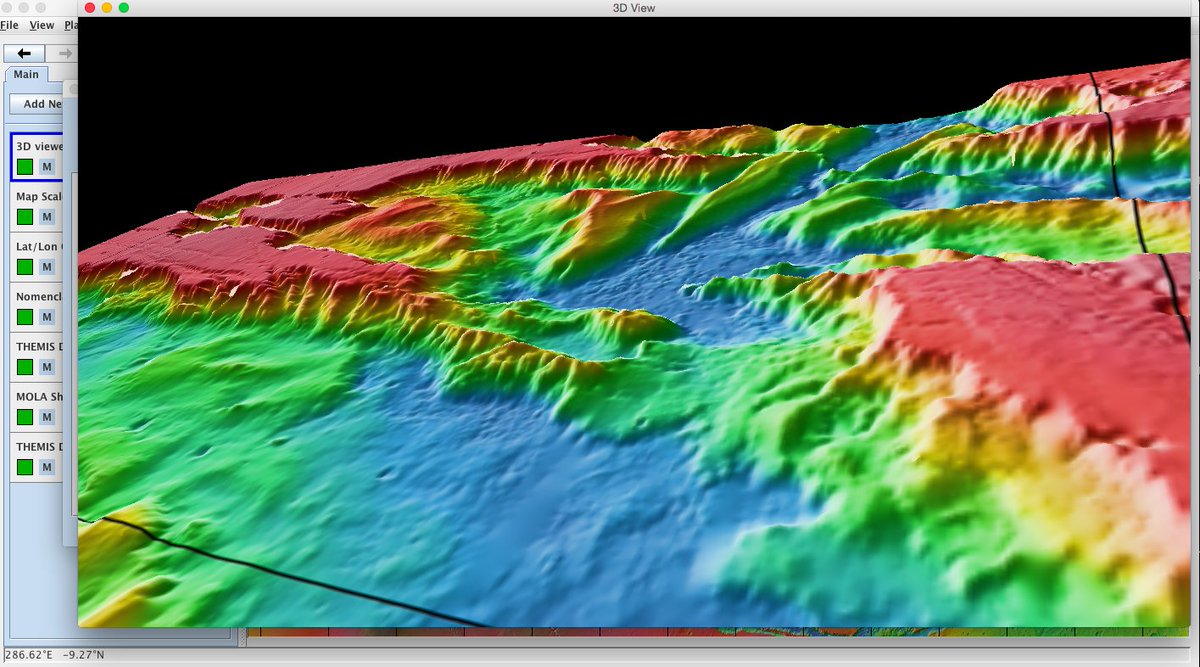Maximize the 3D View window with green button

124,8
